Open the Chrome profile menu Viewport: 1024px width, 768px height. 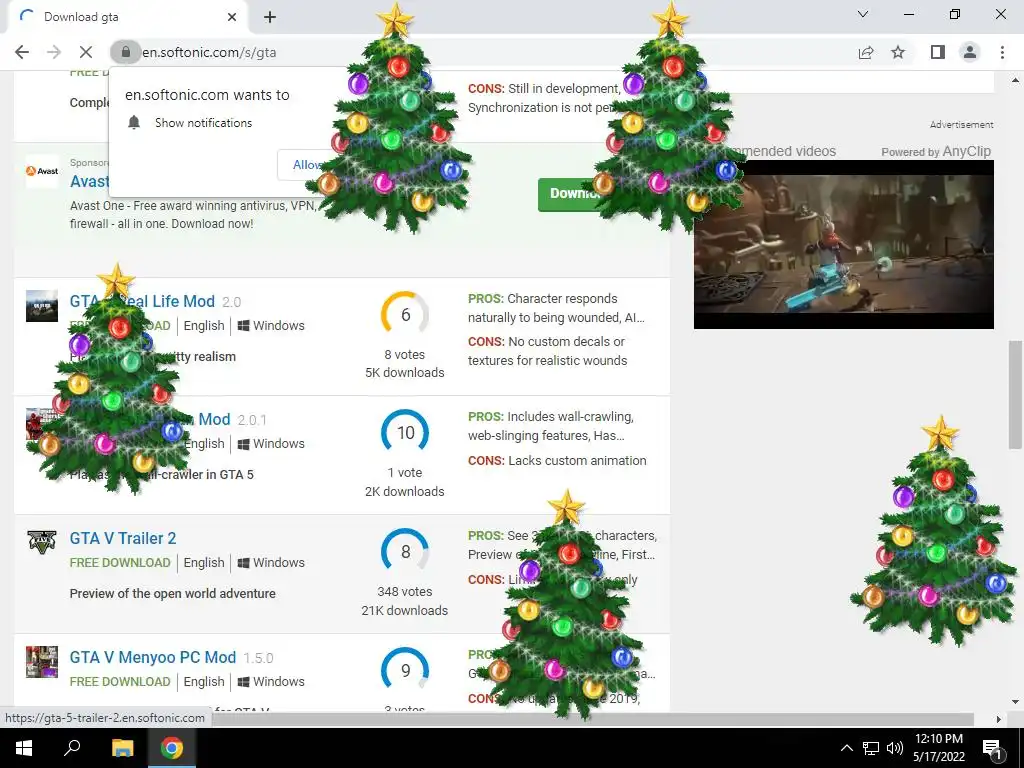pyautogui.click(x=970, y=52)
